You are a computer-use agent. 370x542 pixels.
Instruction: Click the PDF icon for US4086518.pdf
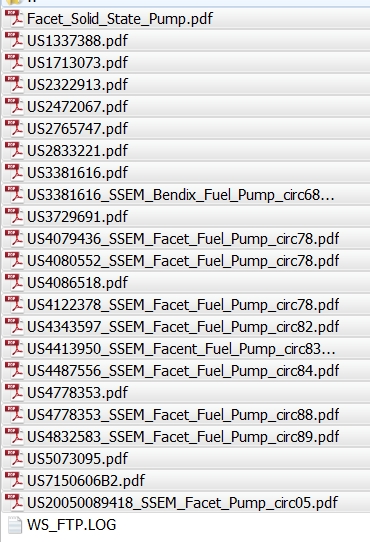(14, 282)
